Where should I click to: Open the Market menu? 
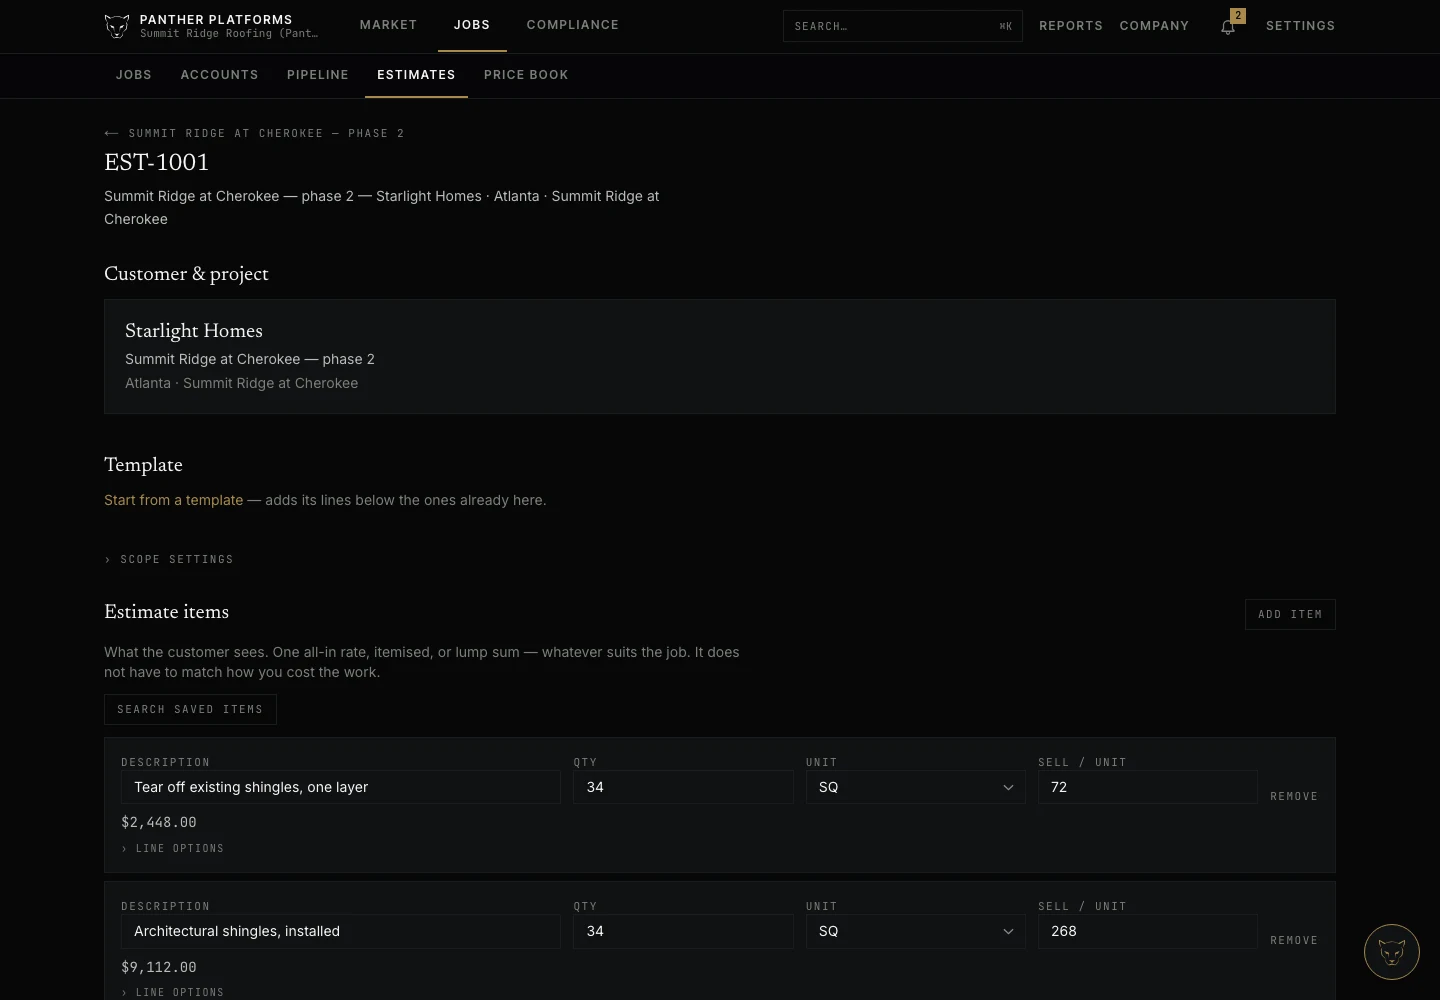(388, 25)
